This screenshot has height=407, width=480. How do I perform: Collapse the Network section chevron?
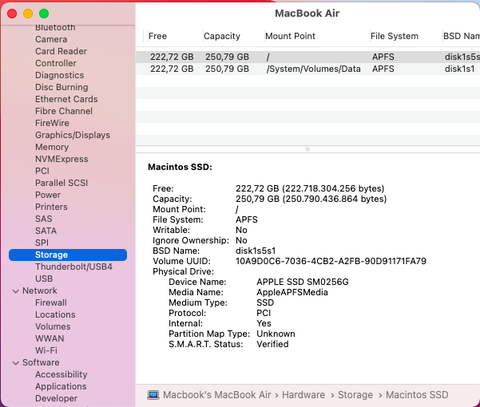pos(15,291)
